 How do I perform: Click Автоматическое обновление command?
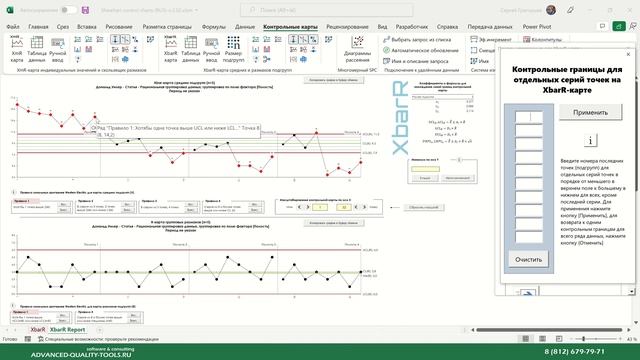421,50
